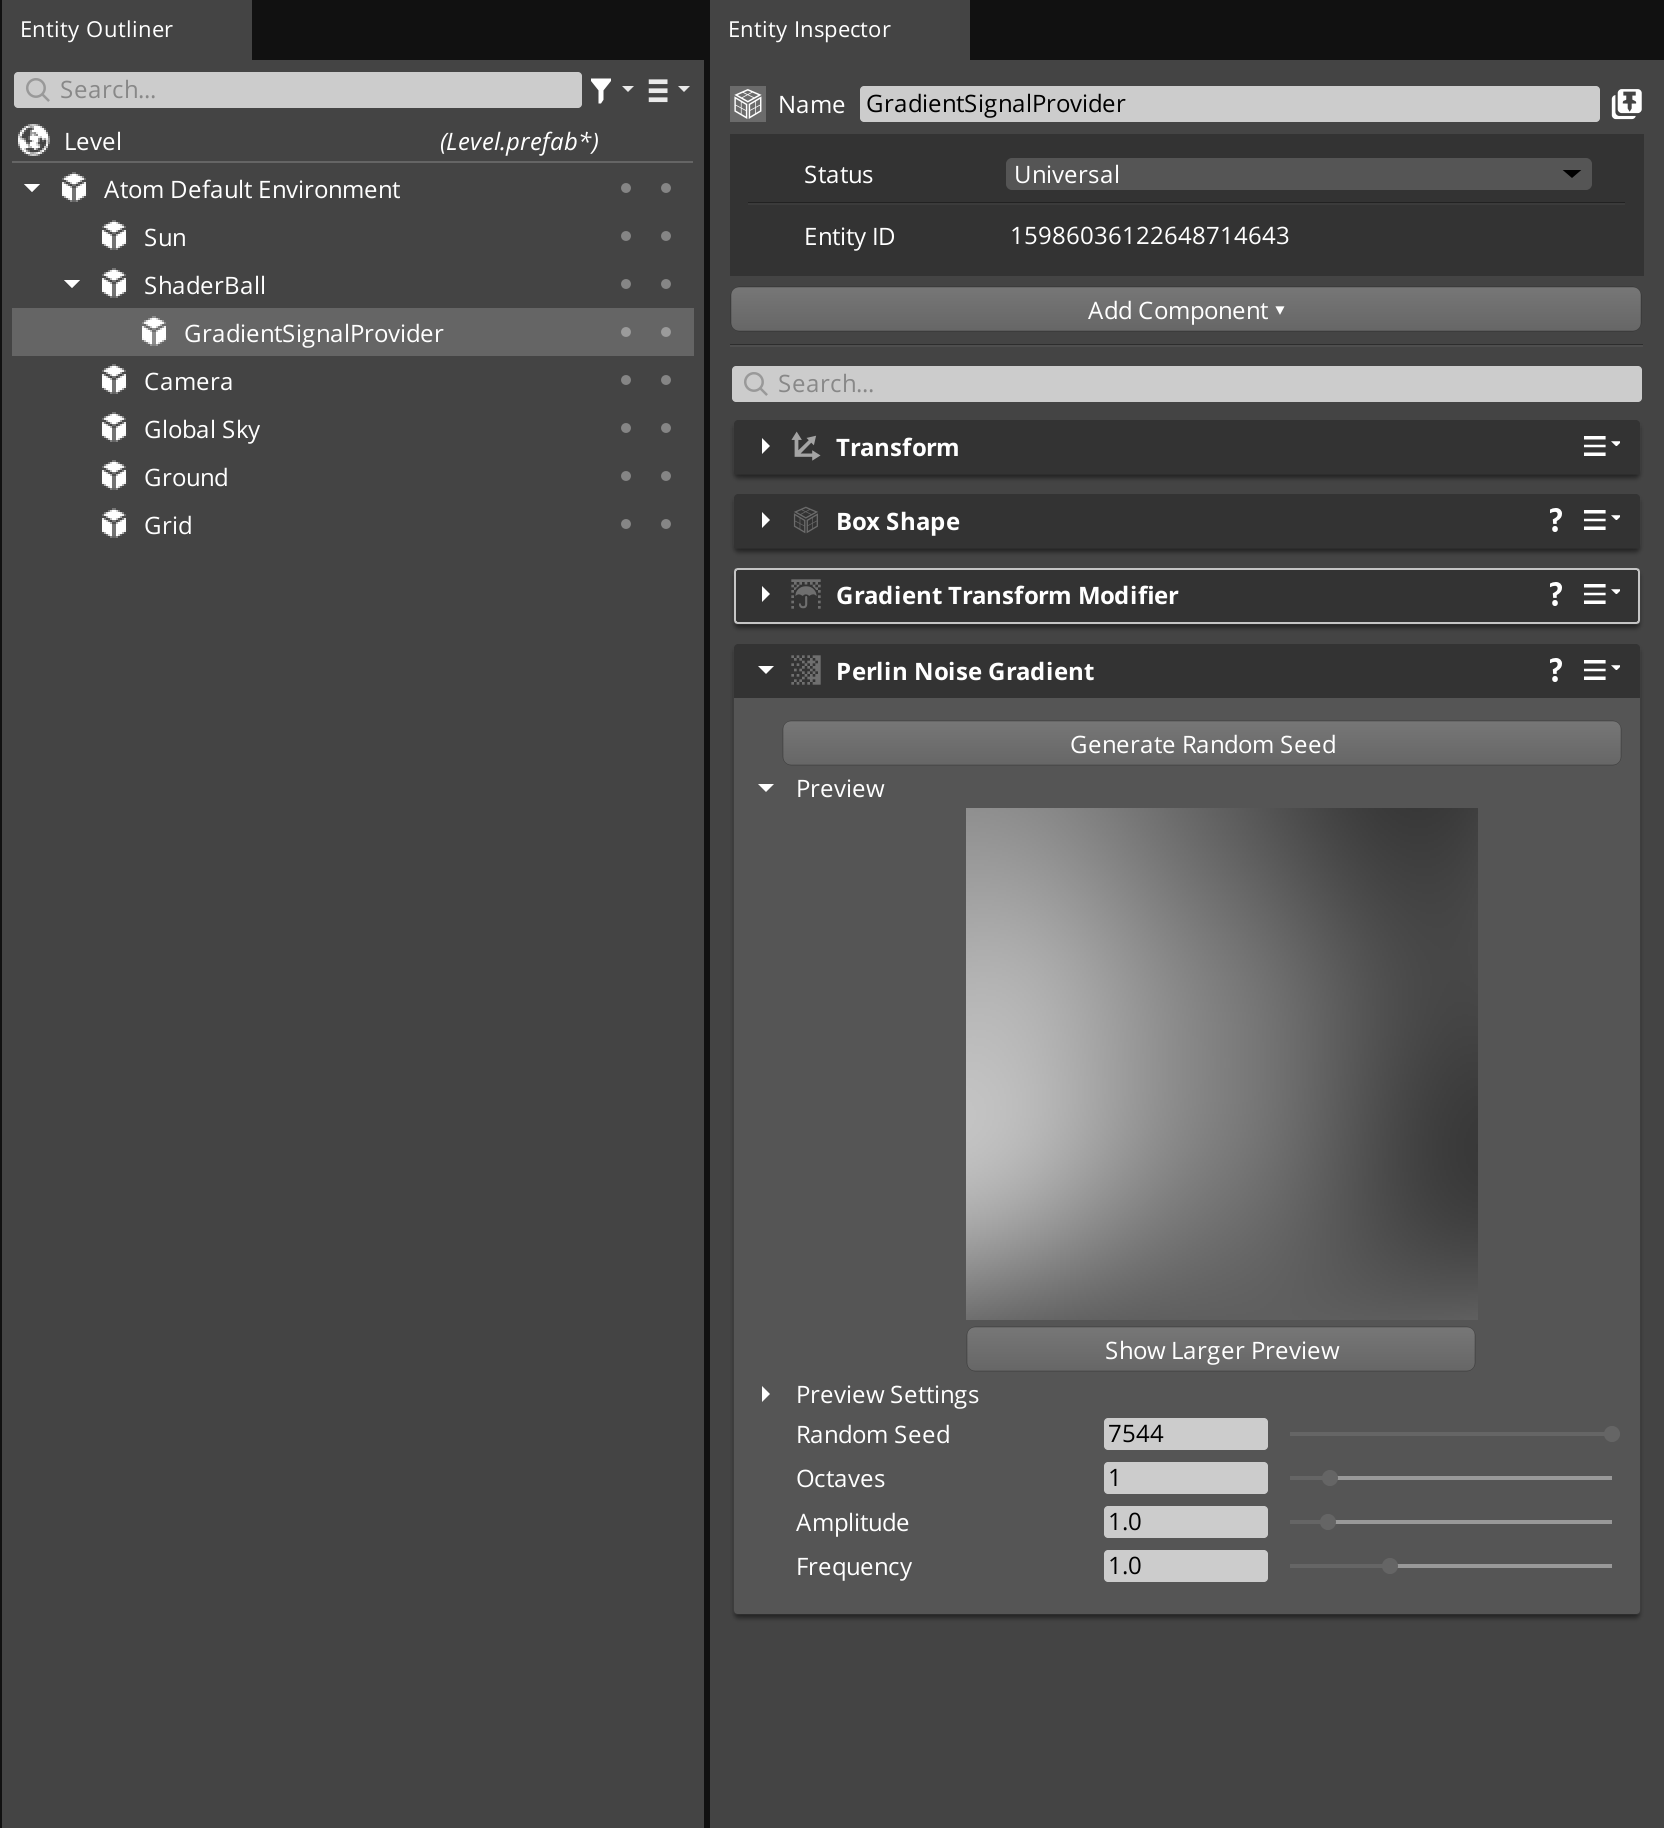The width and height of the screenshot is (1664, 1828).
Task: Toggle the lock dot for the Camera entity
Action: pos(667,380)
